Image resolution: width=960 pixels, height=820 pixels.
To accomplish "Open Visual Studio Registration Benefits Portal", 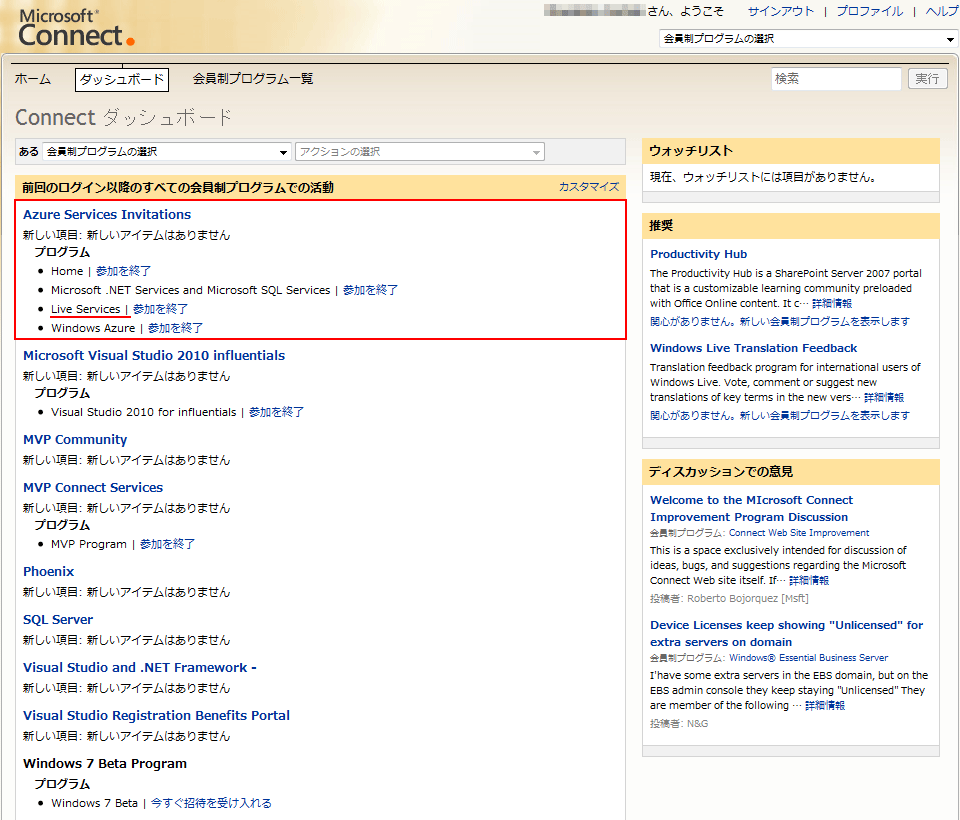I will 157,715.
